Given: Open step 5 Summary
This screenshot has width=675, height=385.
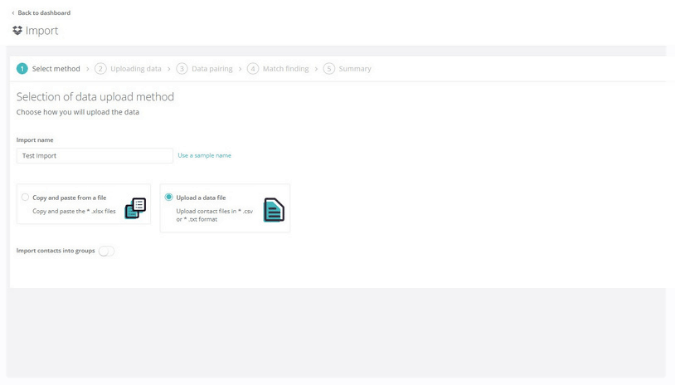Looking at the screenshot, I should tap(347, 68).
